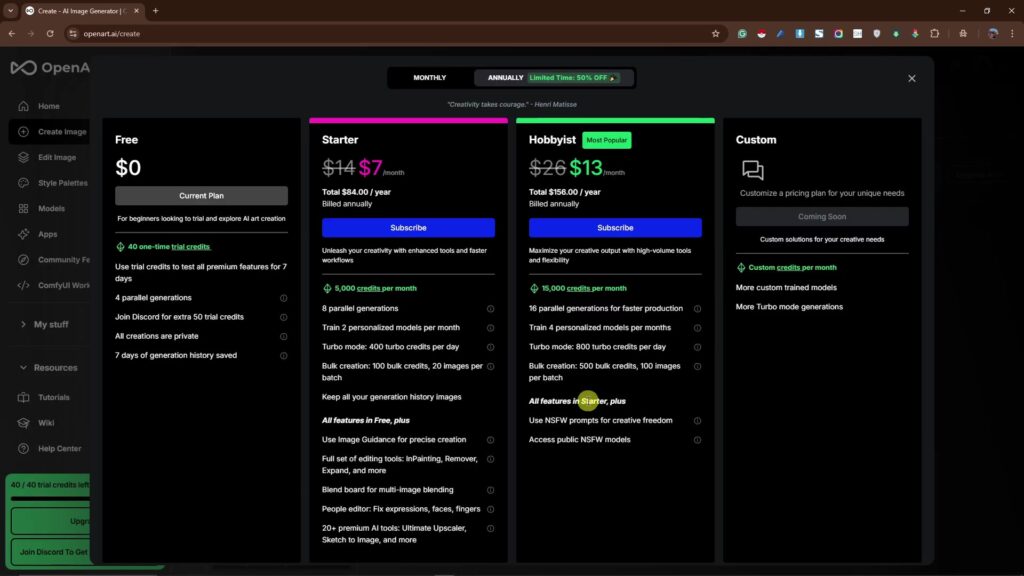Click the Current Plan button
This screenshot has width=1024, height=576.
201,196
